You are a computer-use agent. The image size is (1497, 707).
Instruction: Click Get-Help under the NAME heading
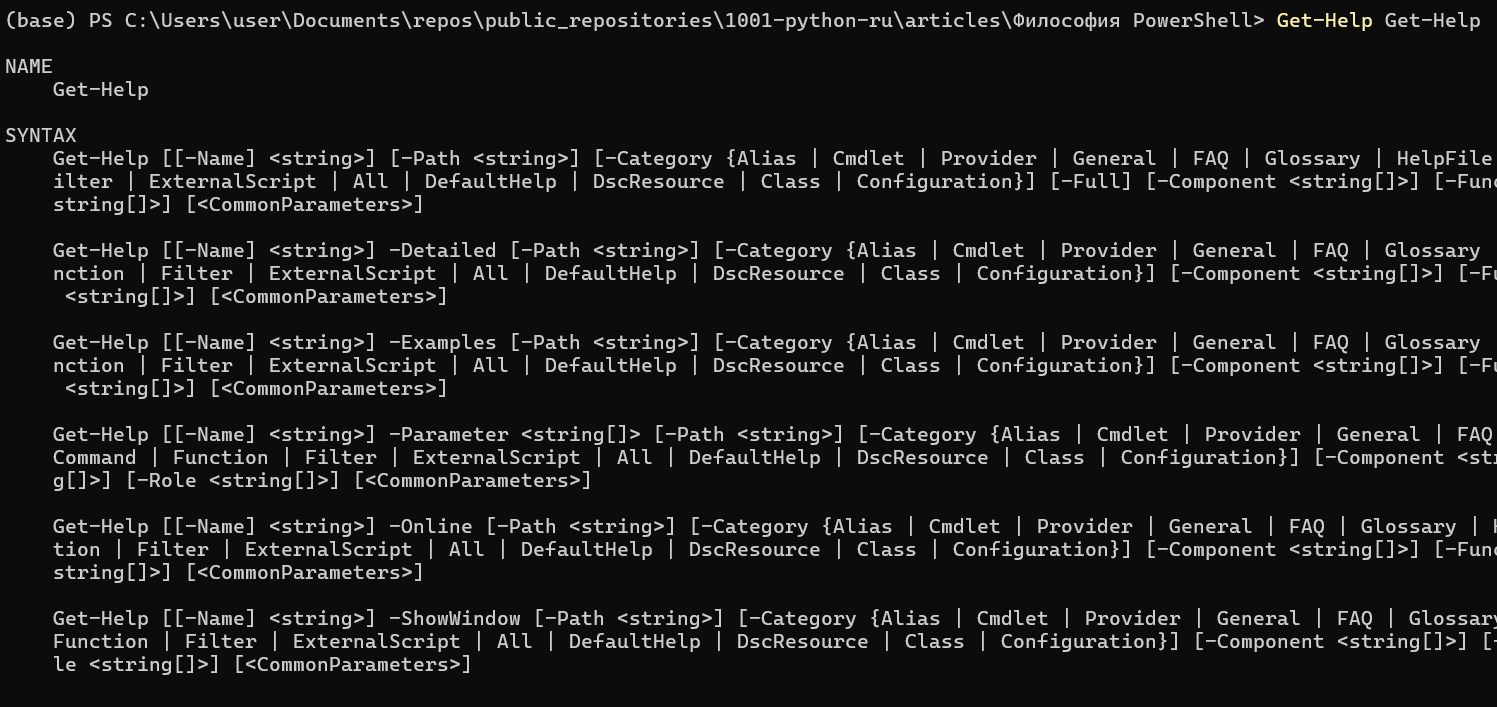pyautogui.click(x=100, y=90)
